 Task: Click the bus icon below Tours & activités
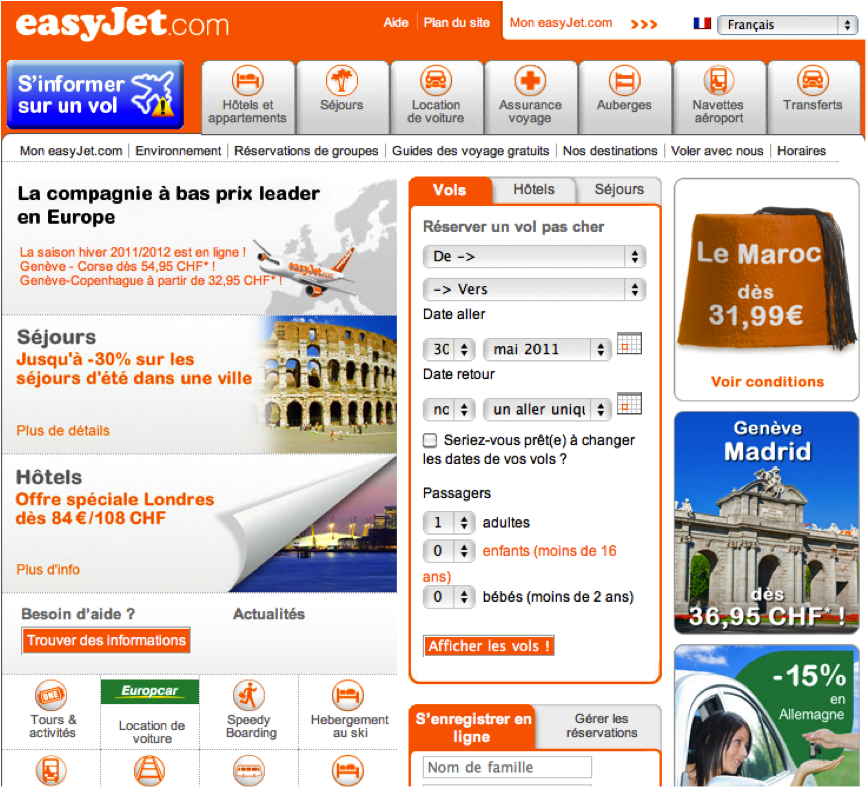(x=51, y=770)
